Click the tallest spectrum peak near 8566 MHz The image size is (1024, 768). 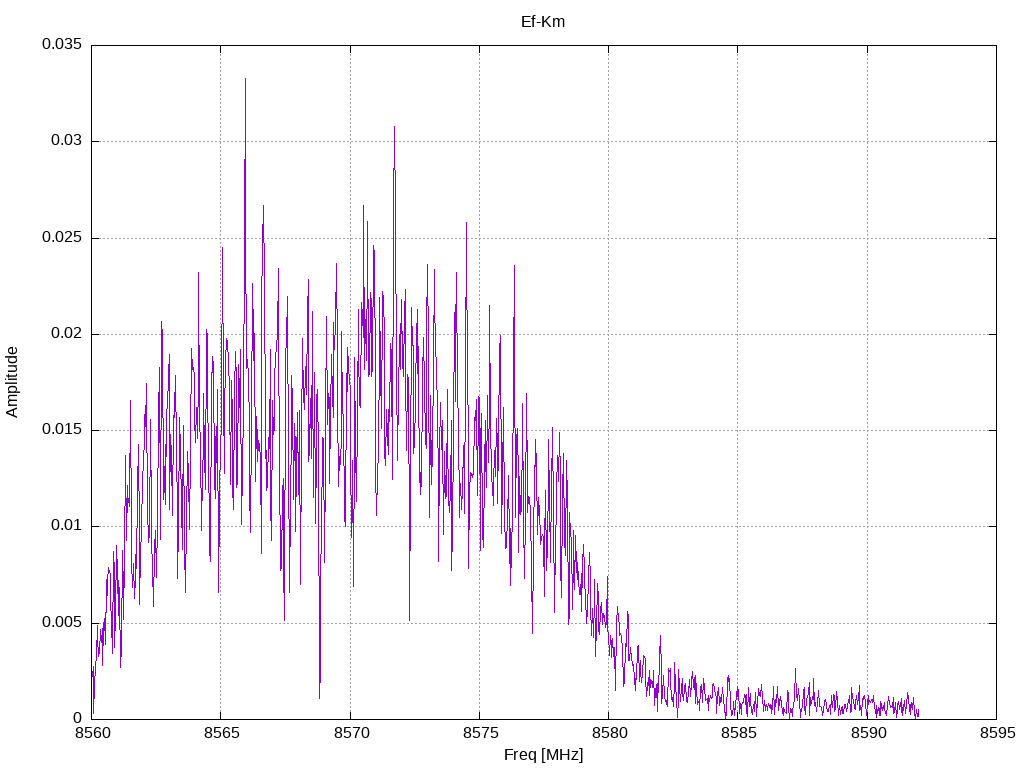point(246,80)
